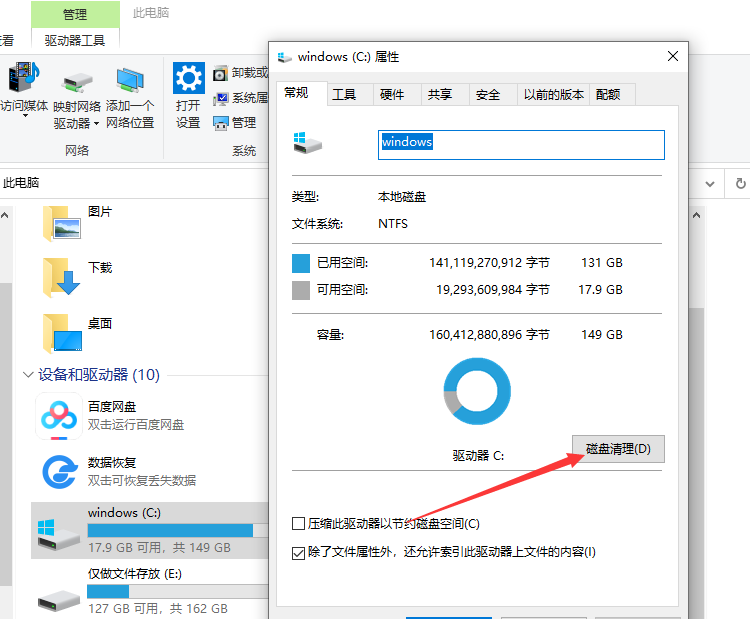The width and height of the screenshot is (750, 619).
Task: Click the scroll-up arrow of left scrollbar
Action: (x=5, y=215)
